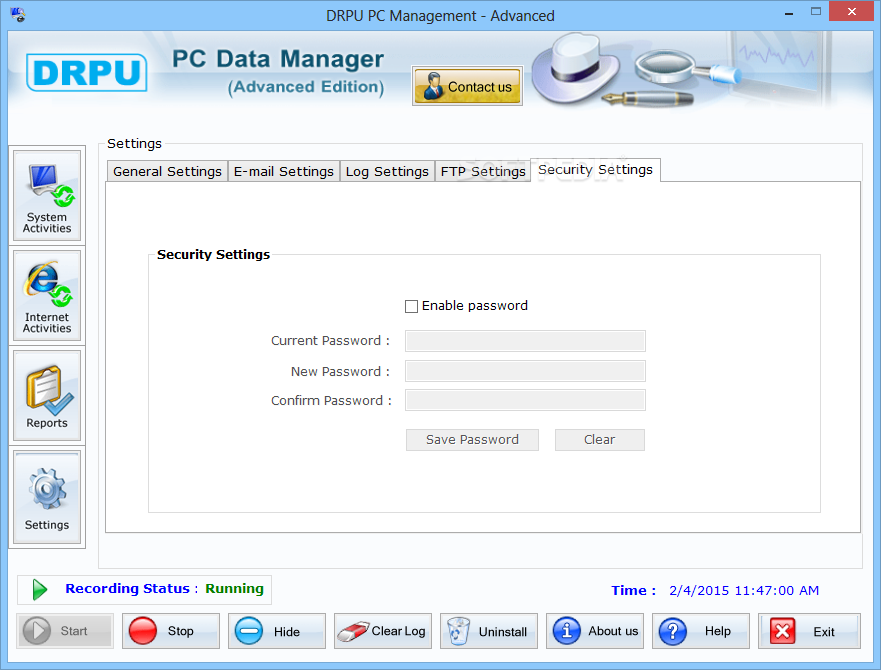
Task: Click the Clear Log eraser button
Action: pyautogui.click(x=383, y=631)
